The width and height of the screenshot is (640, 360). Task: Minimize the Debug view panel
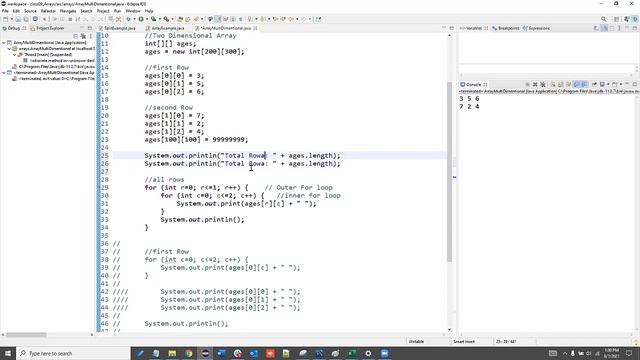click(x=82, y=28)
